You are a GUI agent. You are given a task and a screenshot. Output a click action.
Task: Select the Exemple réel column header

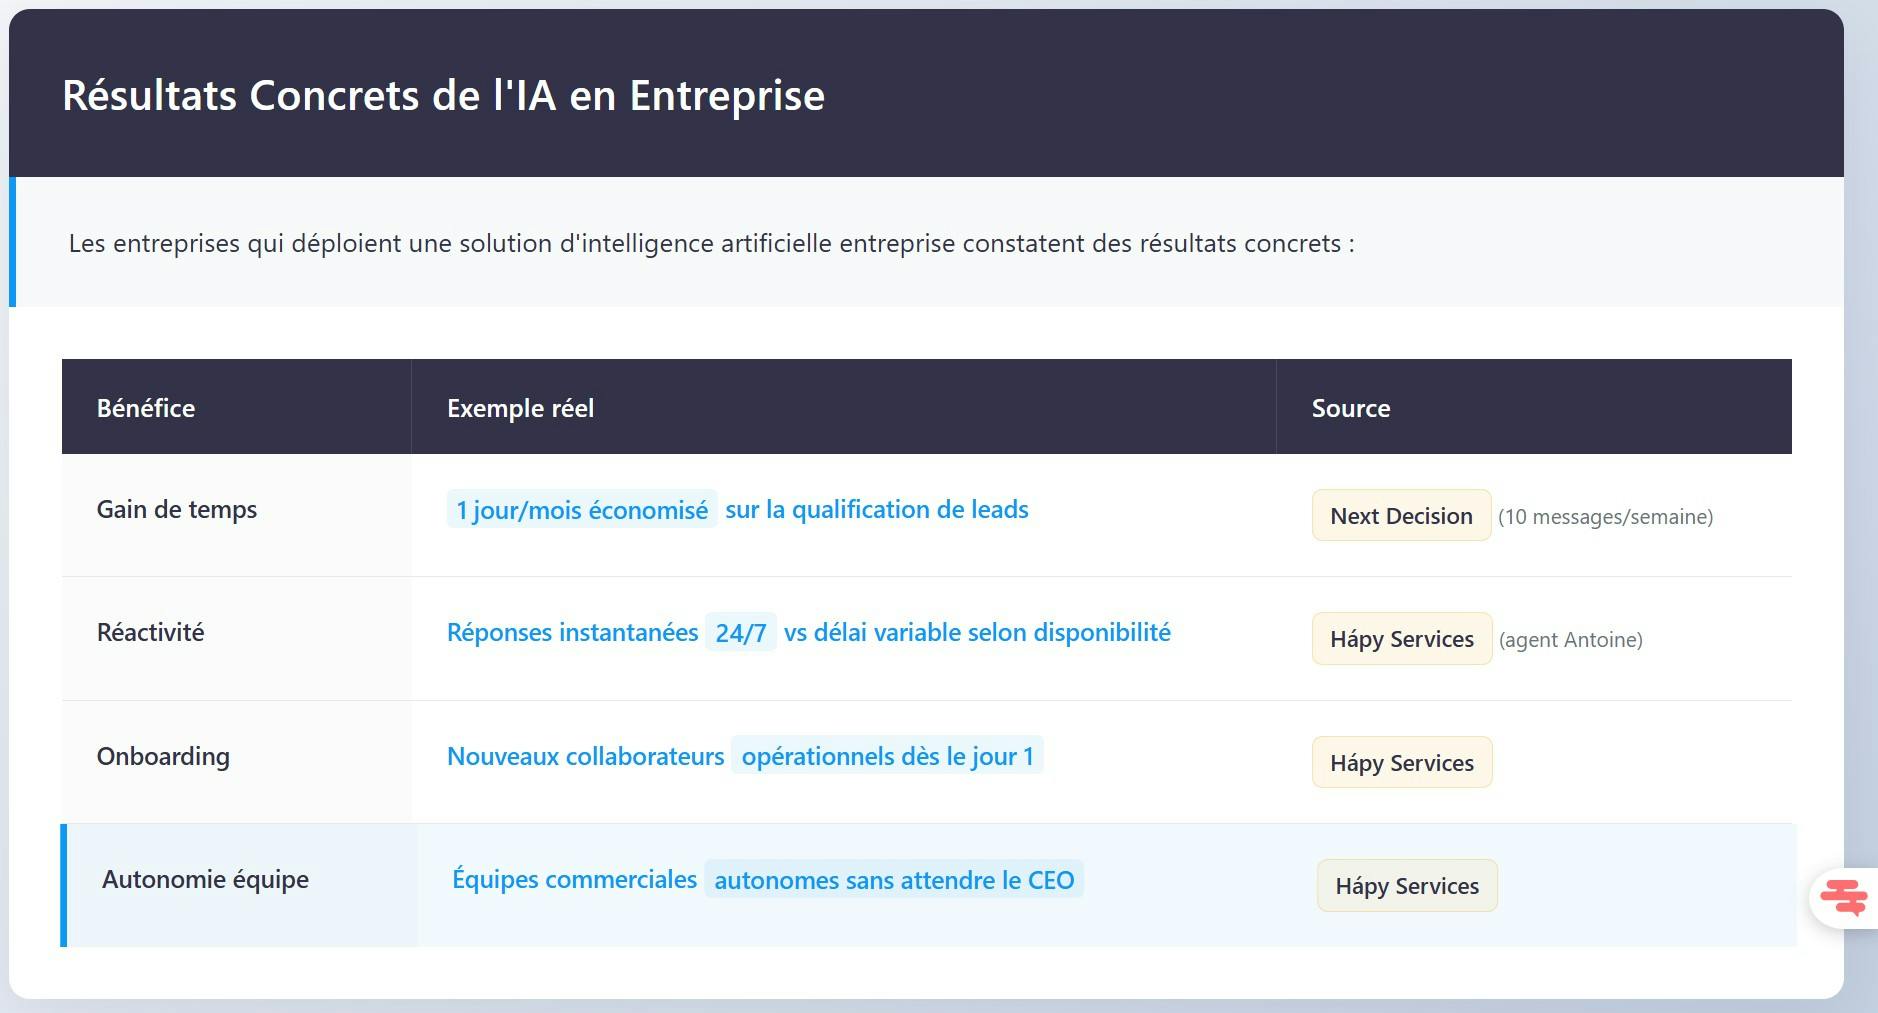[521, 408]
